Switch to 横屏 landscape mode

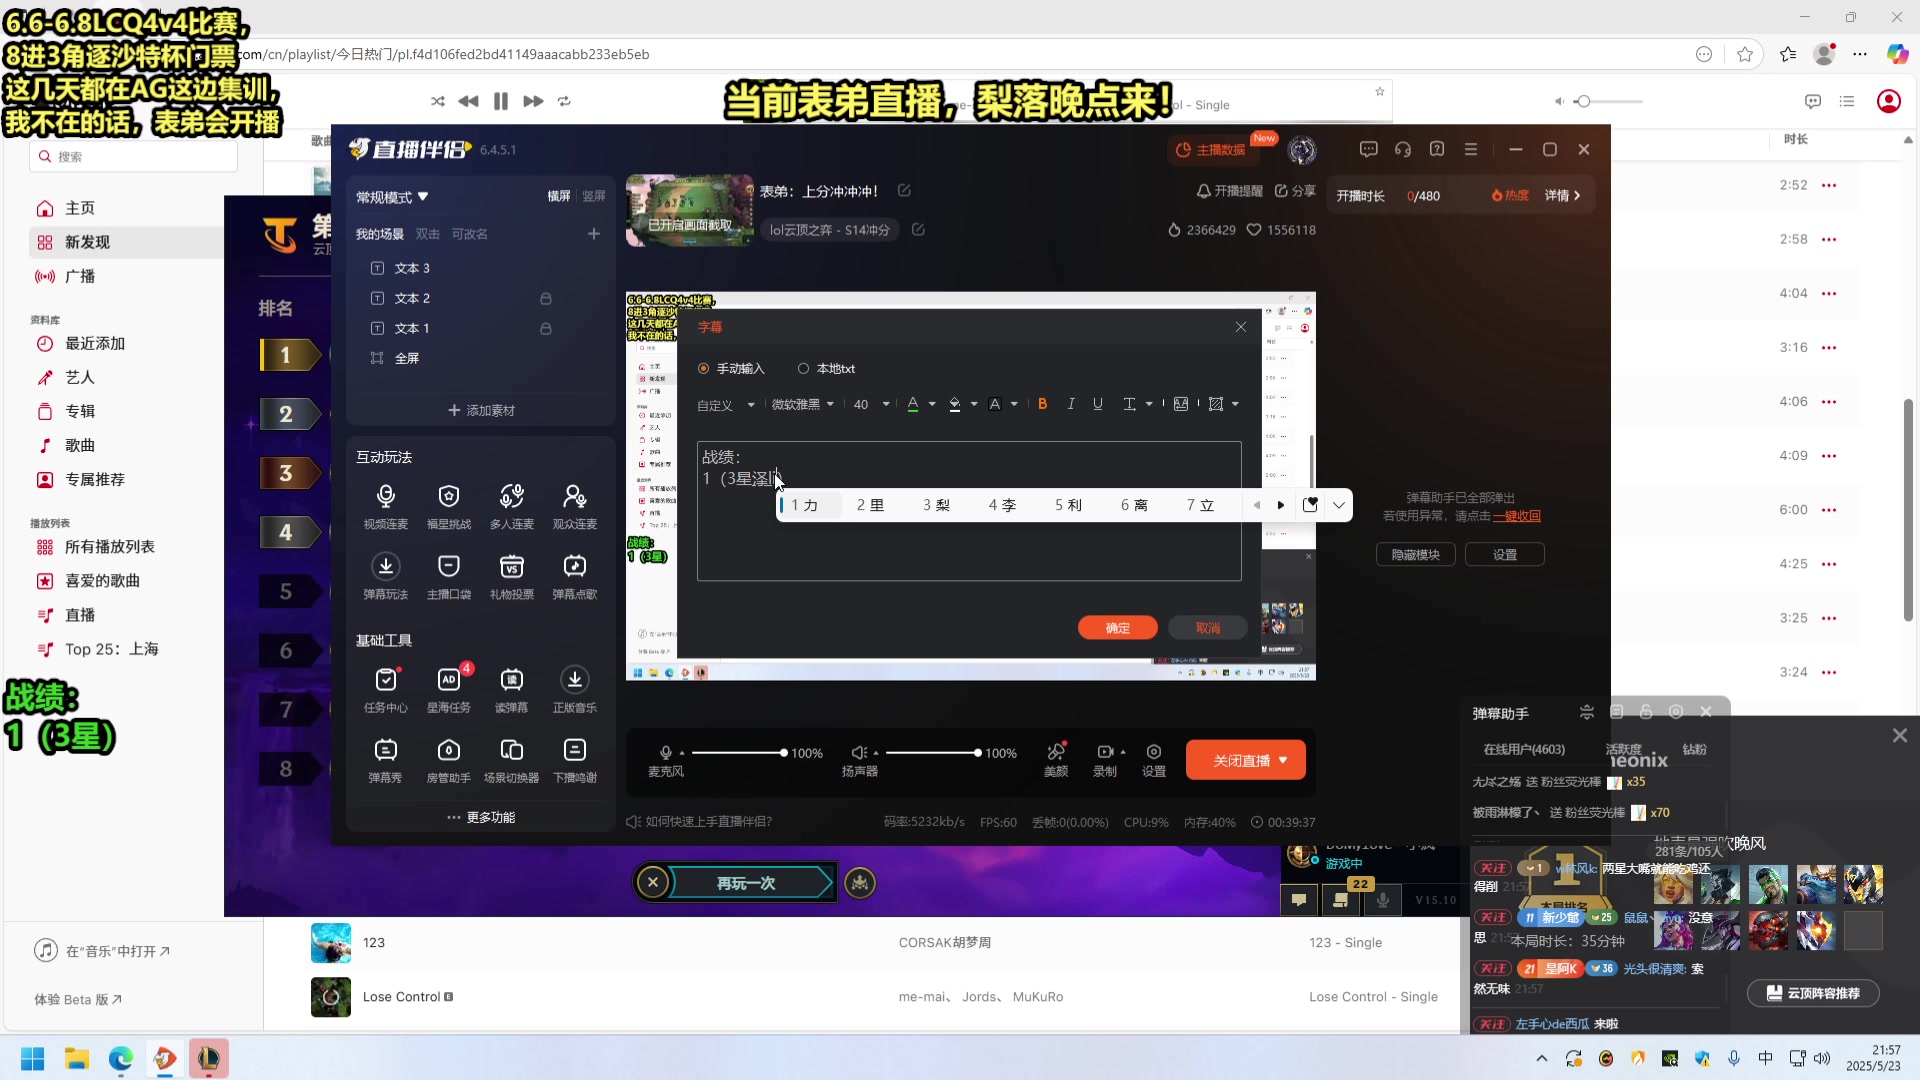tap(559, 197)
